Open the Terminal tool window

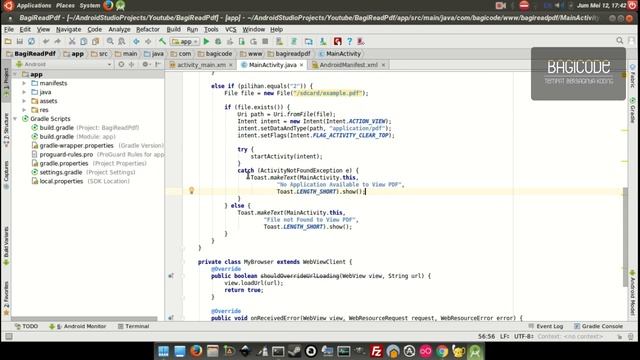133,326
